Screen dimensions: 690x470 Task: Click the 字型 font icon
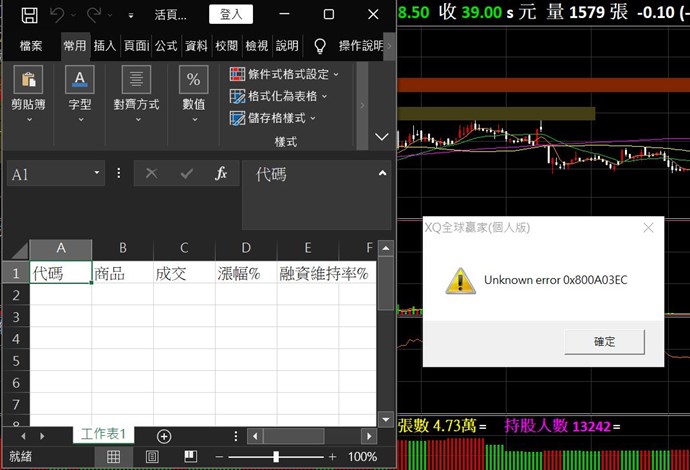80,79
